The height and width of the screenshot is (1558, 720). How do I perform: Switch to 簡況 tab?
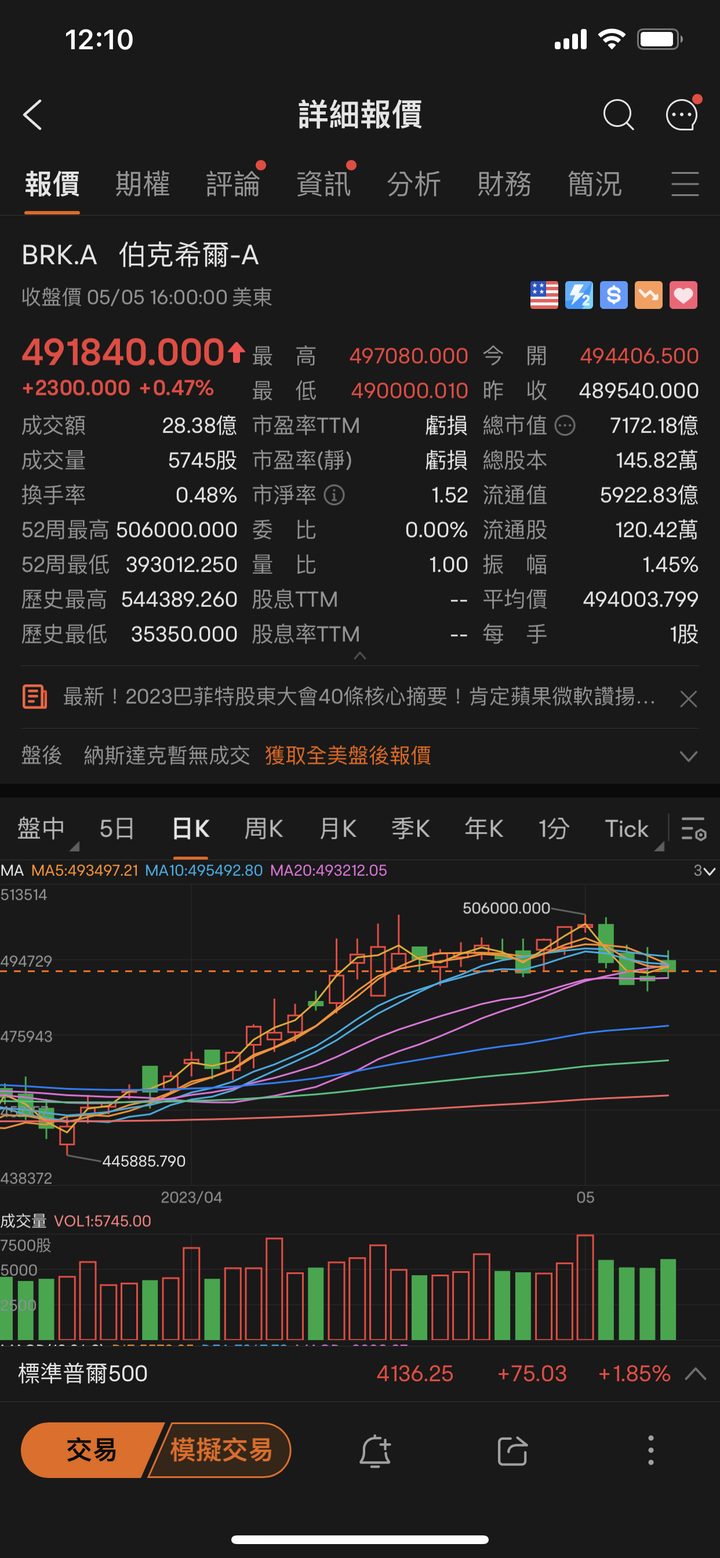(595, 184)
